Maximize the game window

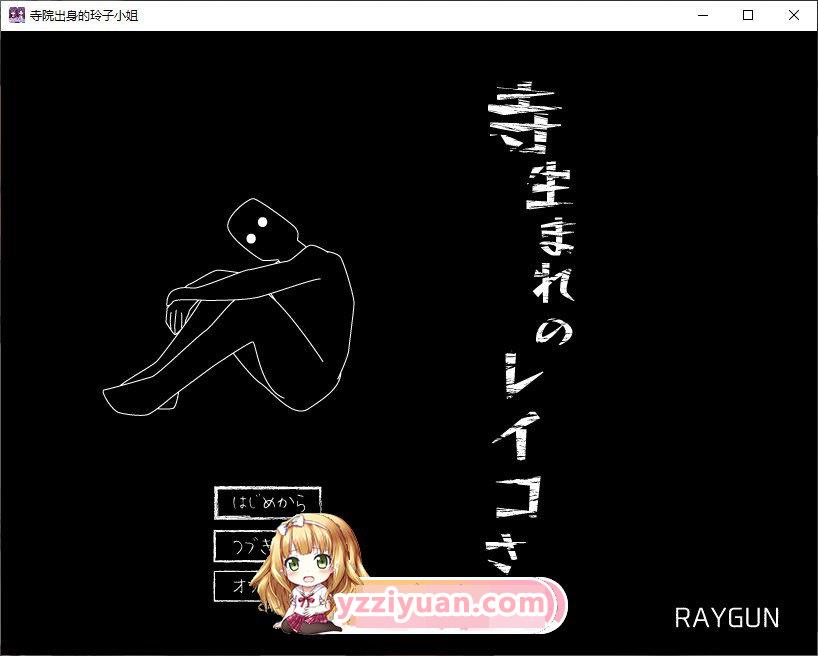[748, 15]
